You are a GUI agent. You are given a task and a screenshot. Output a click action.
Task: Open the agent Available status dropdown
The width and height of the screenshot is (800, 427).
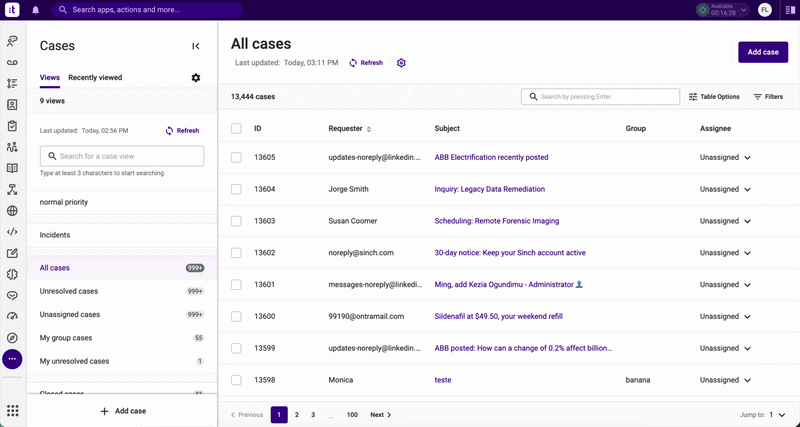[722, 10]
